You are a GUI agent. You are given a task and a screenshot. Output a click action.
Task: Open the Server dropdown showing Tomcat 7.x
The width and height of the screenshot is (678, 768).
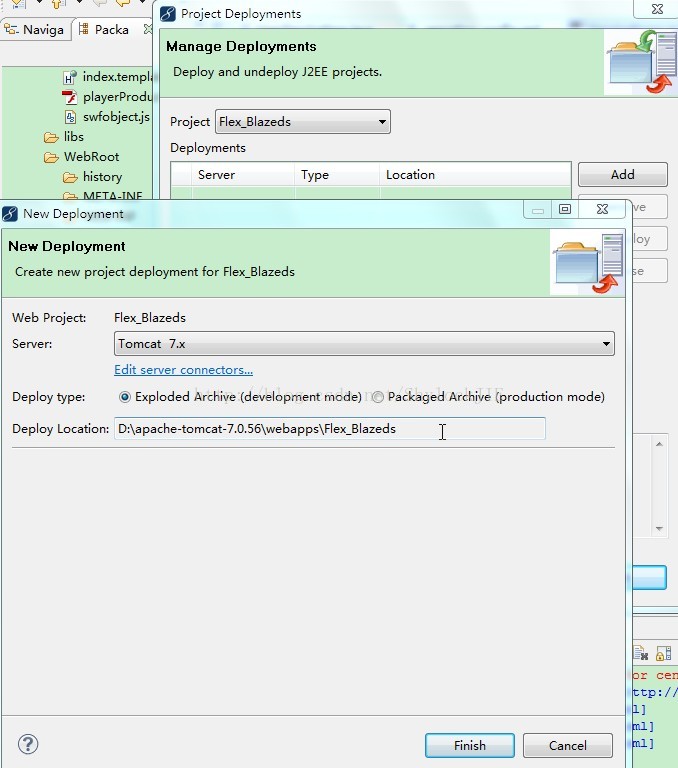tap(364, 344)
